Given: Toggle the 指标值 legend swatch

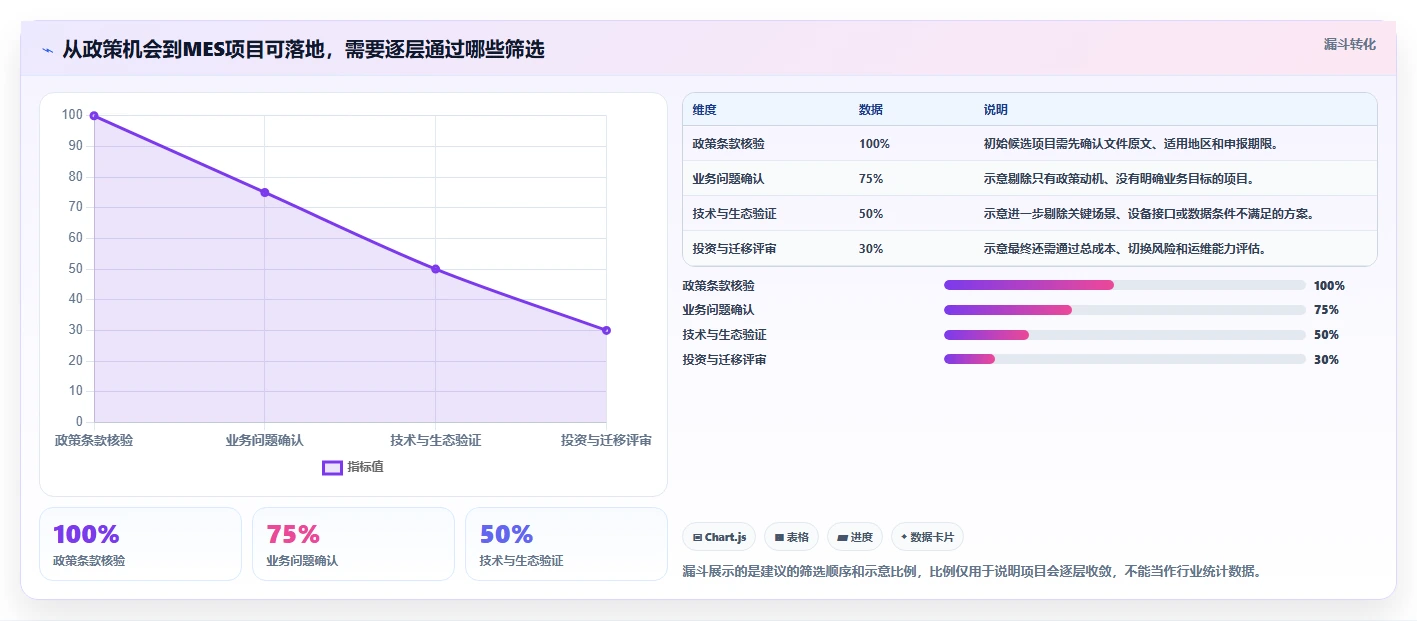Looking at the screenshot, I should 332,467.
